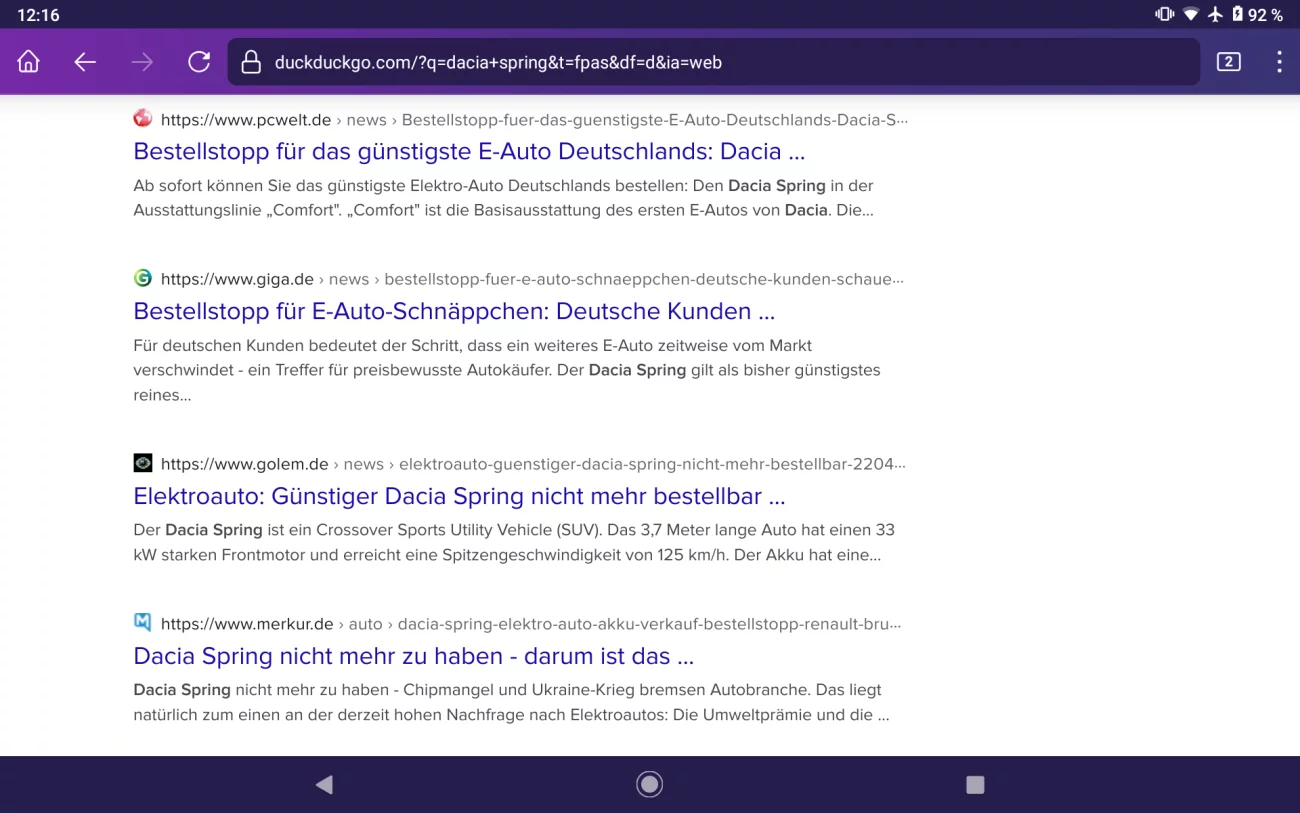Tap the https://www.giga.de URL text
Image resolution: width=1300 pixels, height=813 pixels.
pyautogui.click(x=237, y=279)
